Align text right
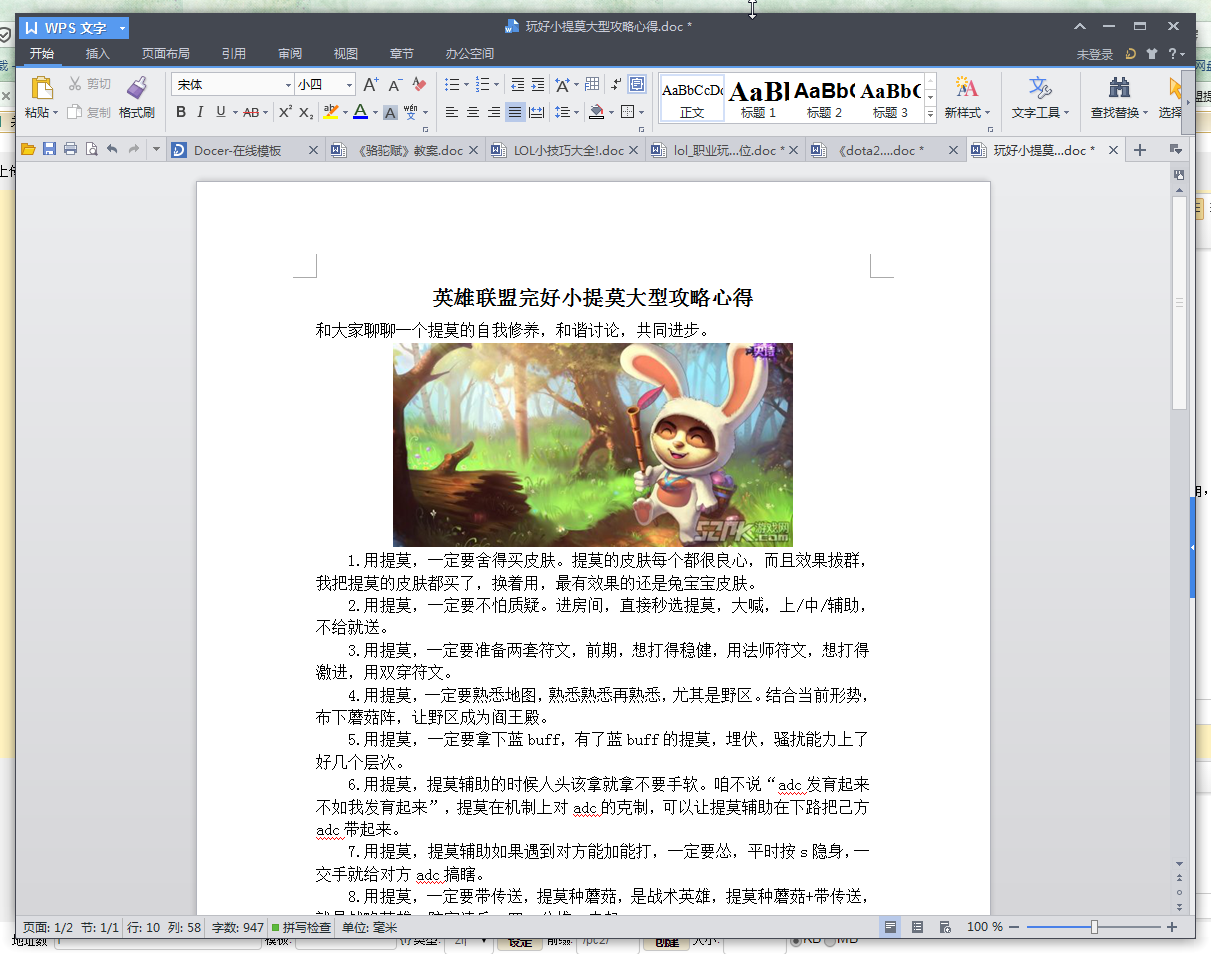This screenshot has height=954, width=1211. coord(494,112)
